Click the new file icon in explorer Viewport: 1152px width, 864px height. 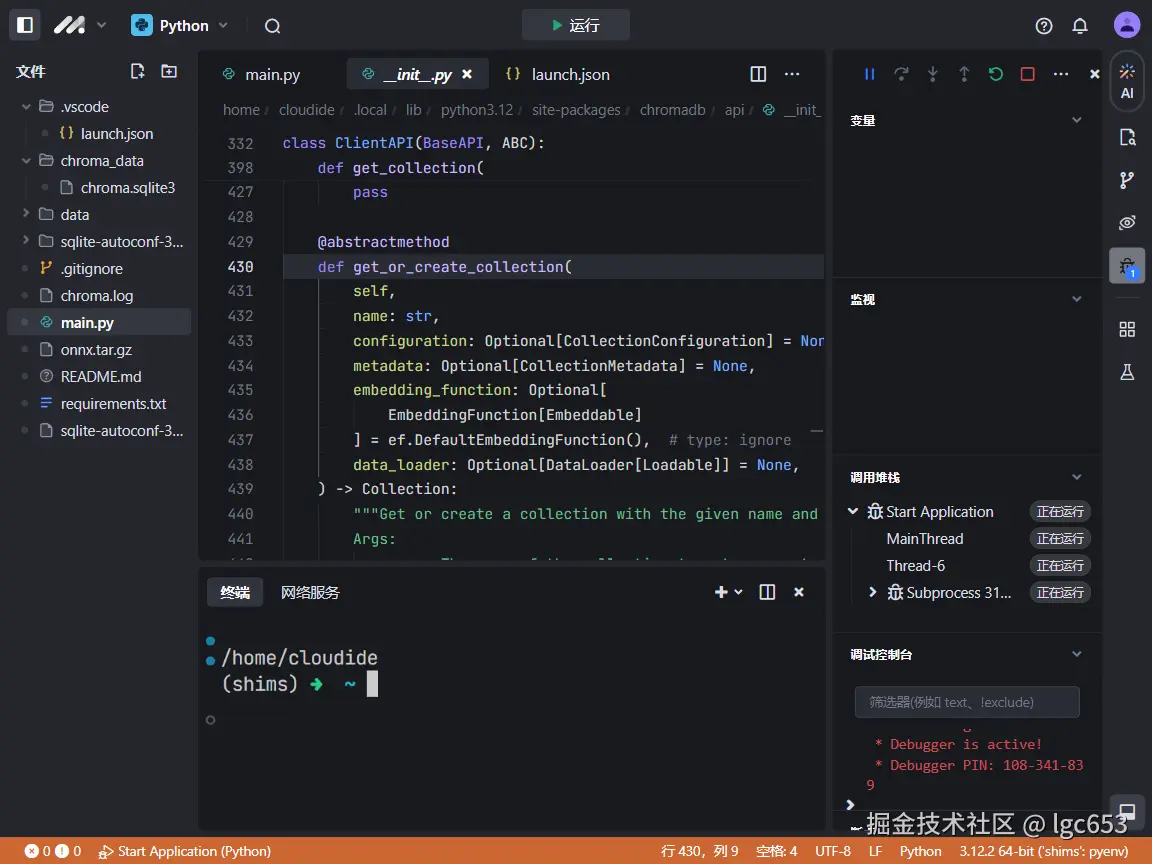(138, 71)
